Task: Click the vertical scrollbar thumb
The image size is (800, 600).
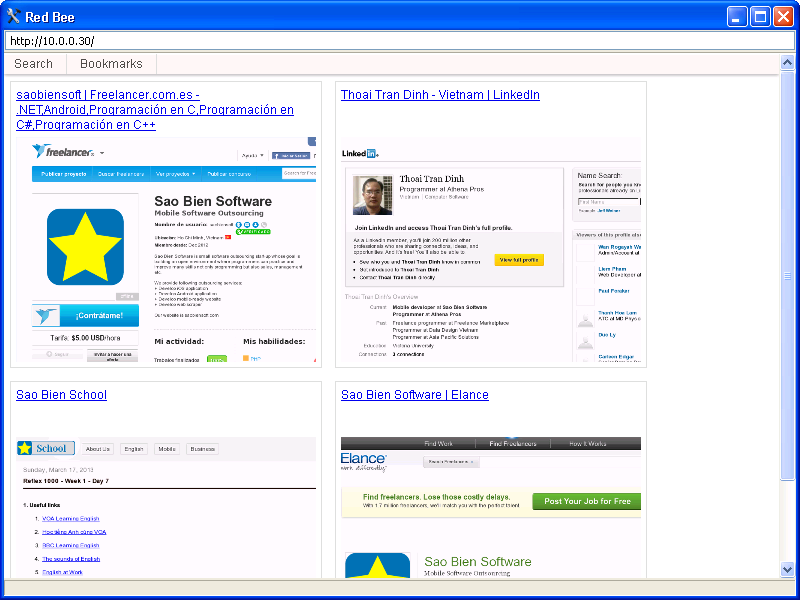Action: tap(787, 276)
